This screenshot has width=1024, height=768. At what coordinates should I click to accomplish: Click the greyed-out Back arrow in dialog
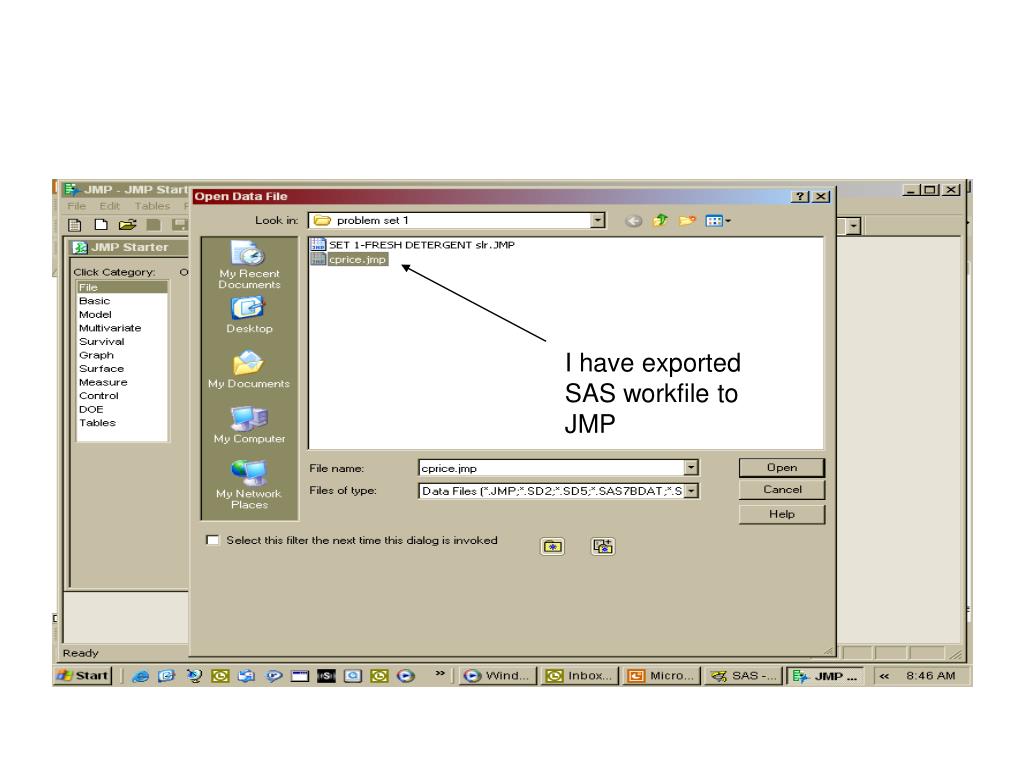point(633,221)
